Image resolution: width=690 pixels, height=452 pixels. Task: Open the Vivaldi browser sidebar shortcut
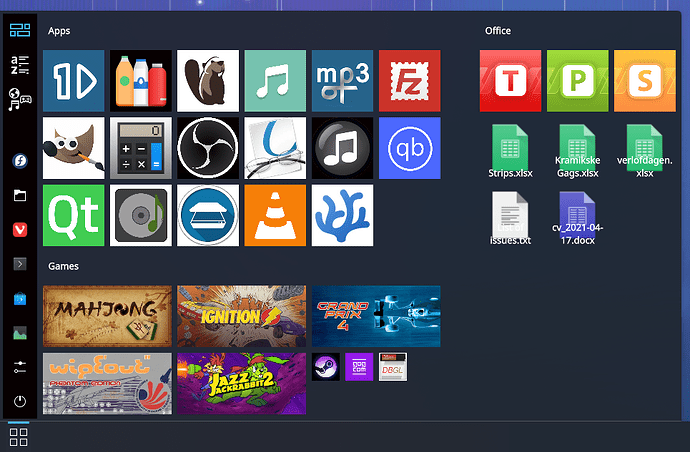click(19, 230)
